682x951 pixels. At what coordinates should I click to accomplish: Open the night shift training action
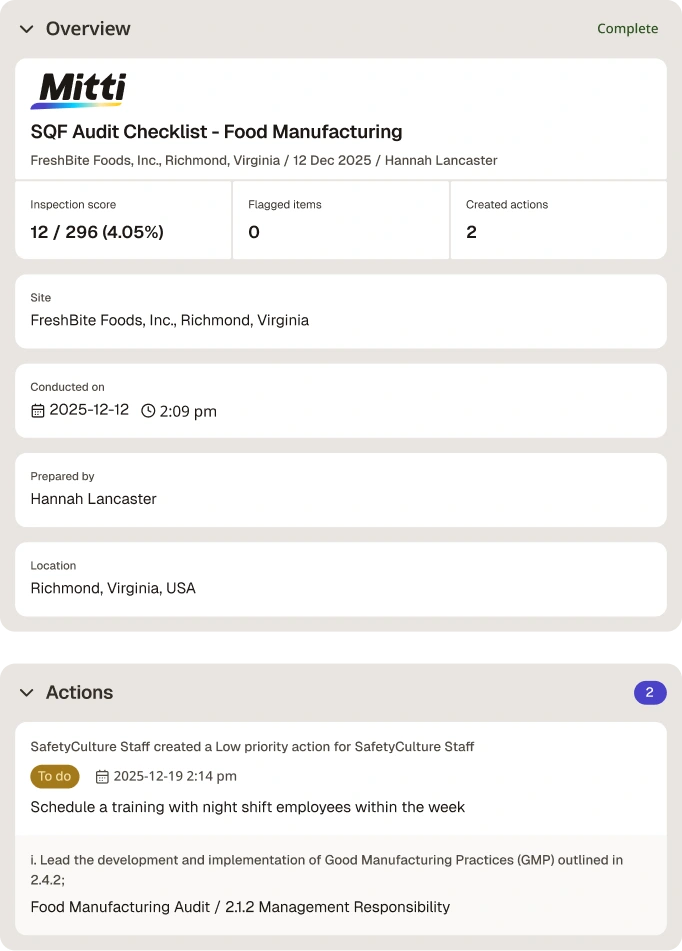pos(248,807)
